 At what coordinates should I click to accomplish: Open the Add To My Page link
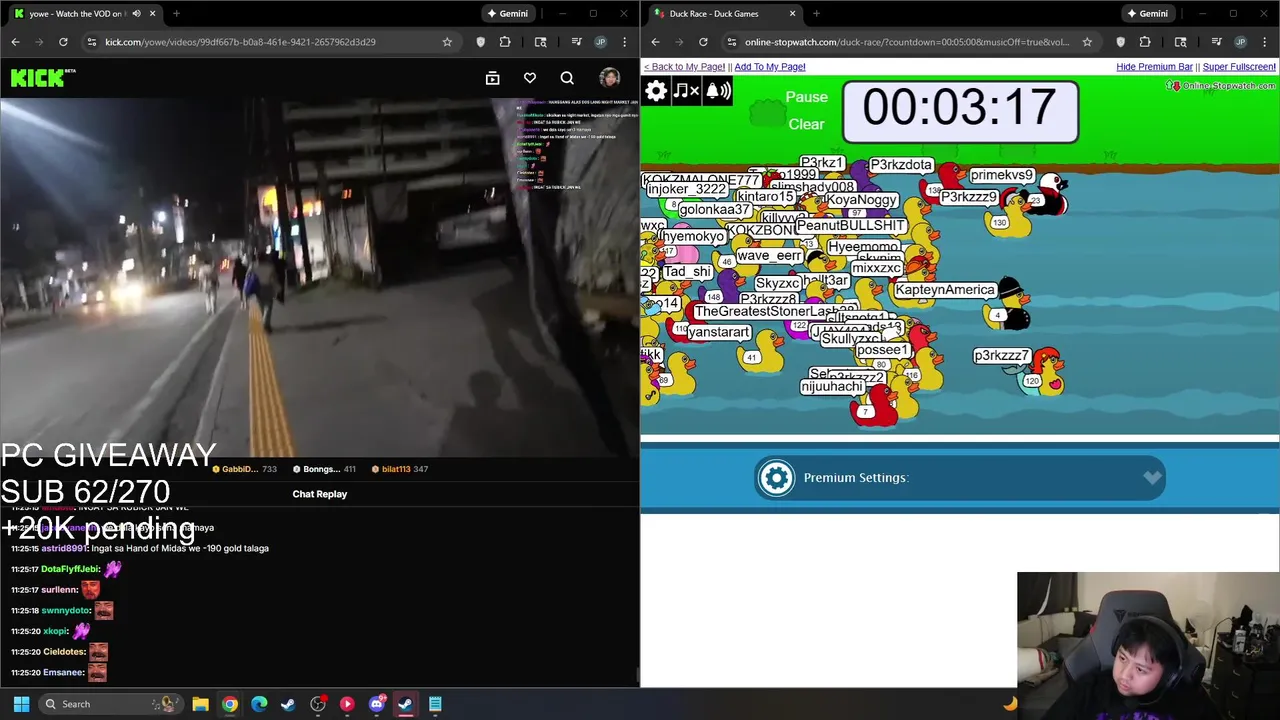point(770,67)
